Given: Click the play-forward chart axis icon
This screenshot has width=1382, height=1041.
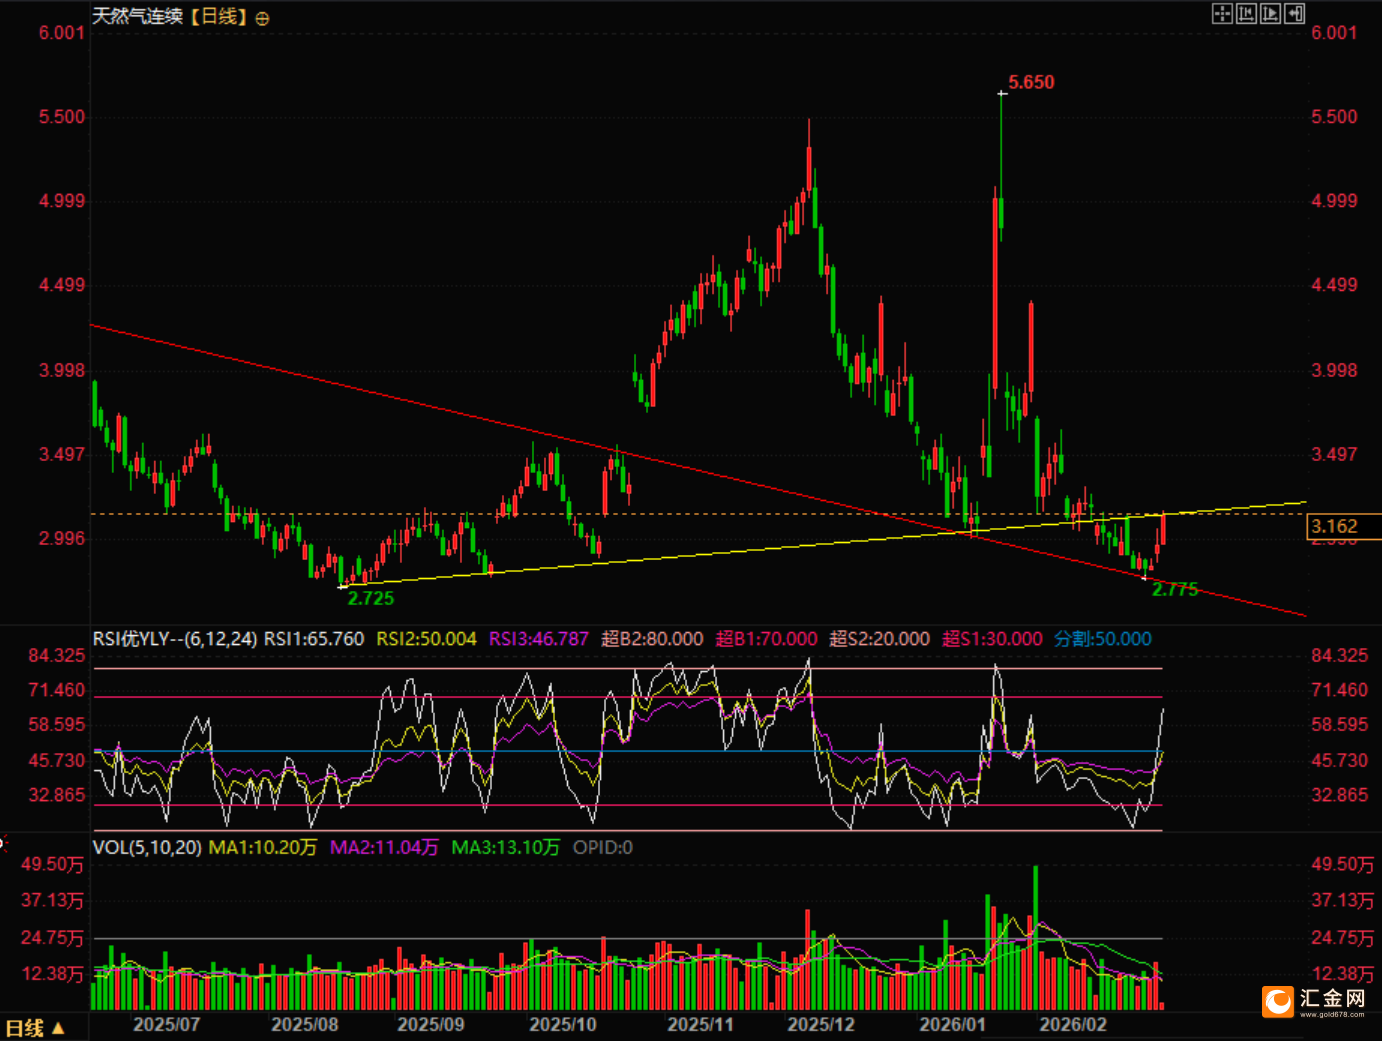Looking at the screenshot, I should click(1270, 14).
